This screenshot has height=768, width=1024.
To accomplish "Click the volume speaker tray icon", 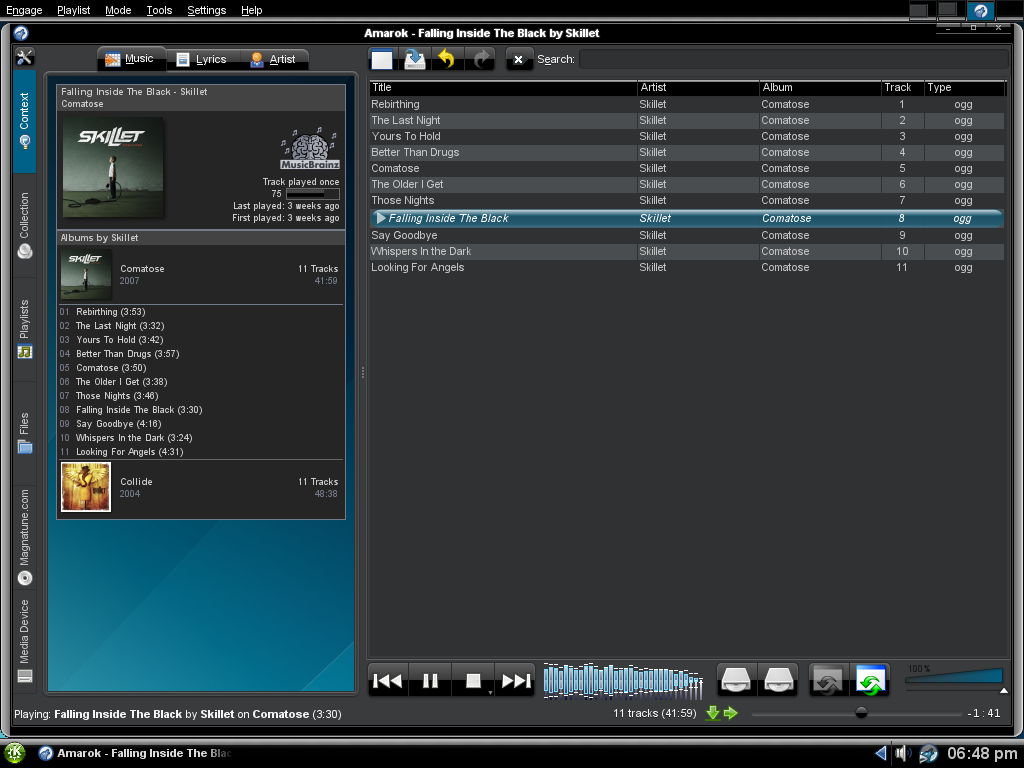I will click(x=903, y=754).
